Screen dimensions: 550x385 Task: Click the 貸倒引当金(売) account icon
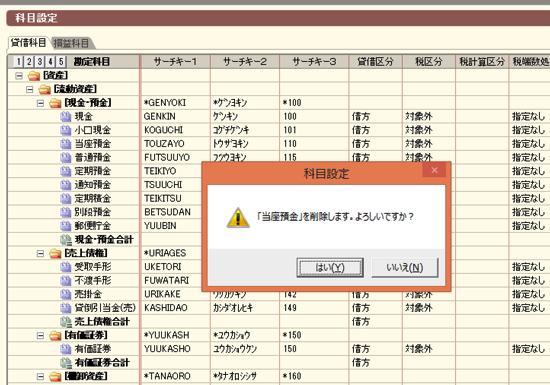pos(66,308)
